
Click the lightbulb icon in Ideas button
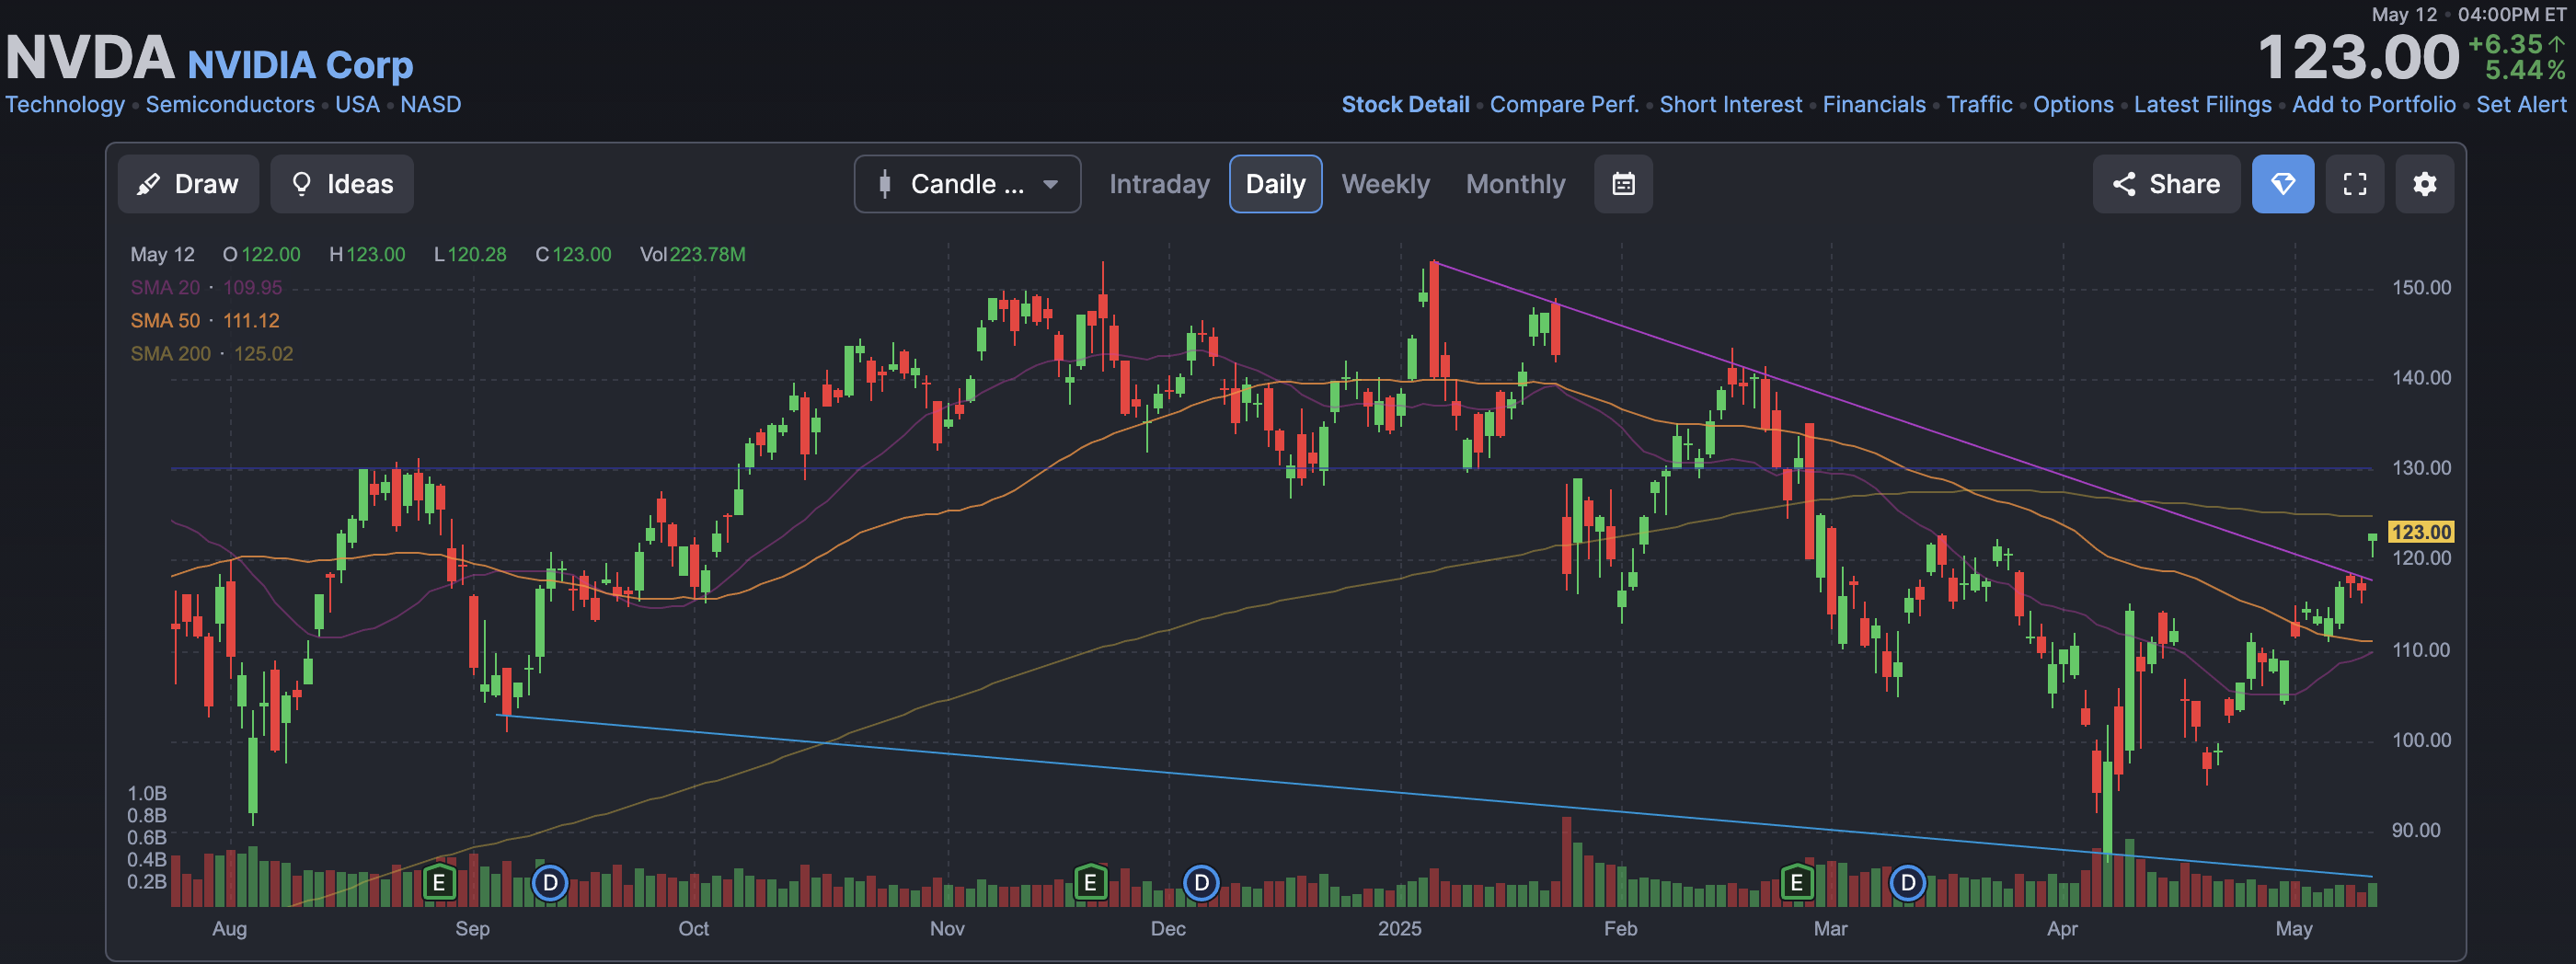[x=301, y=184]
